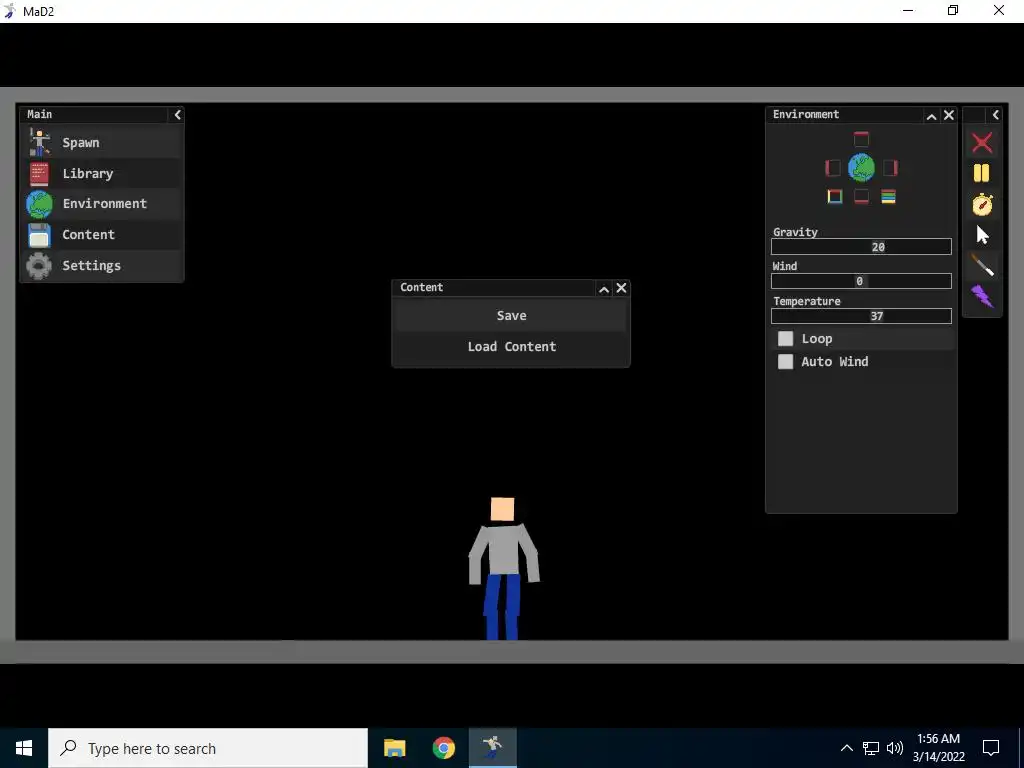Open the Settings menu item
The width and height of the screenshot is (1024, 768).
coord(103,265)
